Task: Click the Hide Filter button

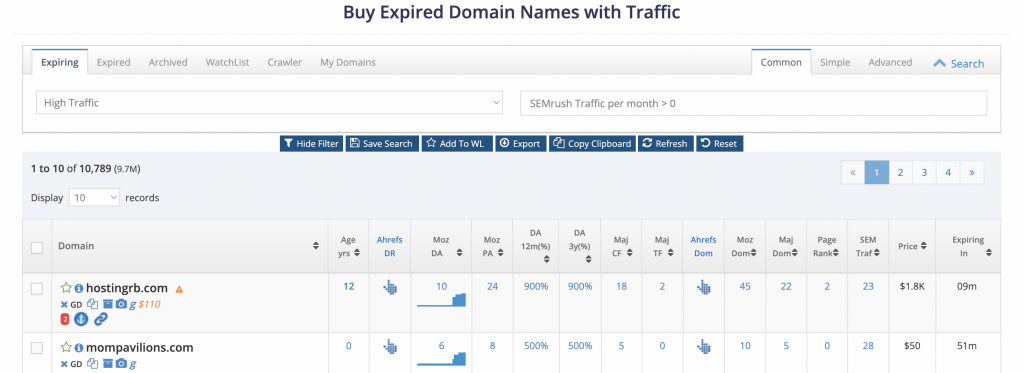Action: (312, 144)
